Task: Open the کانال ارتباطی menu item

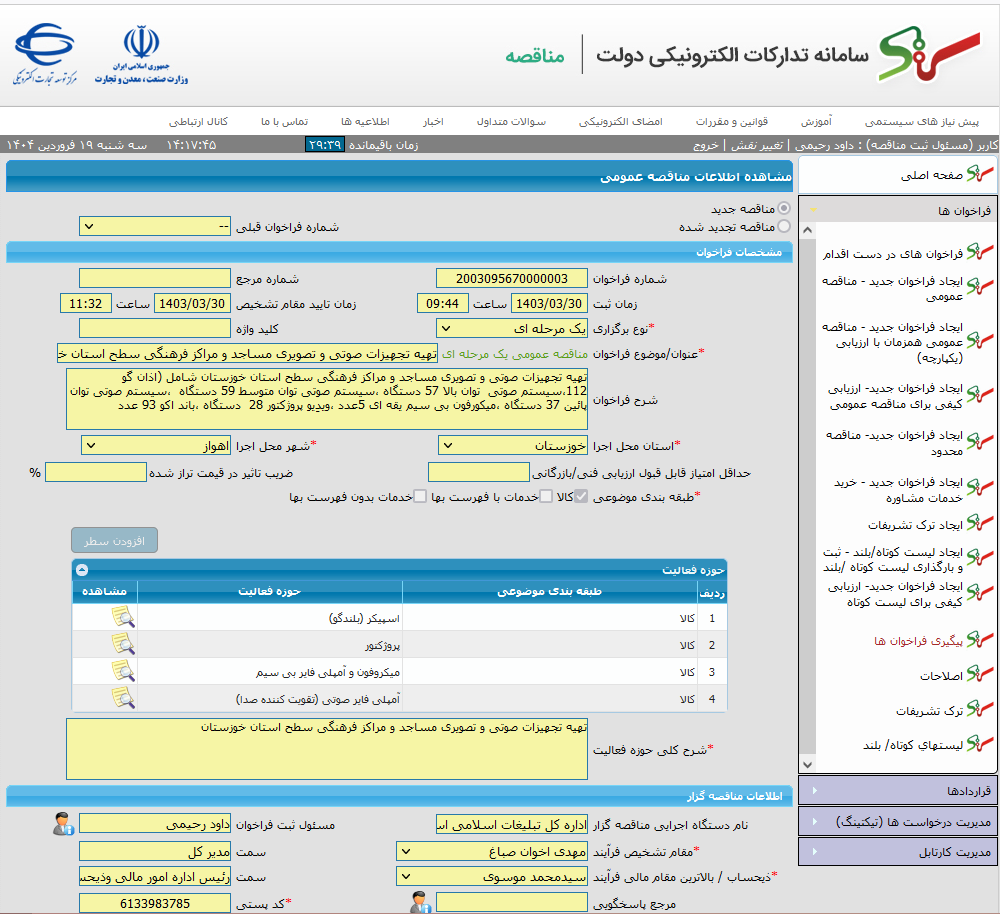Action: [x=198, y=121]
